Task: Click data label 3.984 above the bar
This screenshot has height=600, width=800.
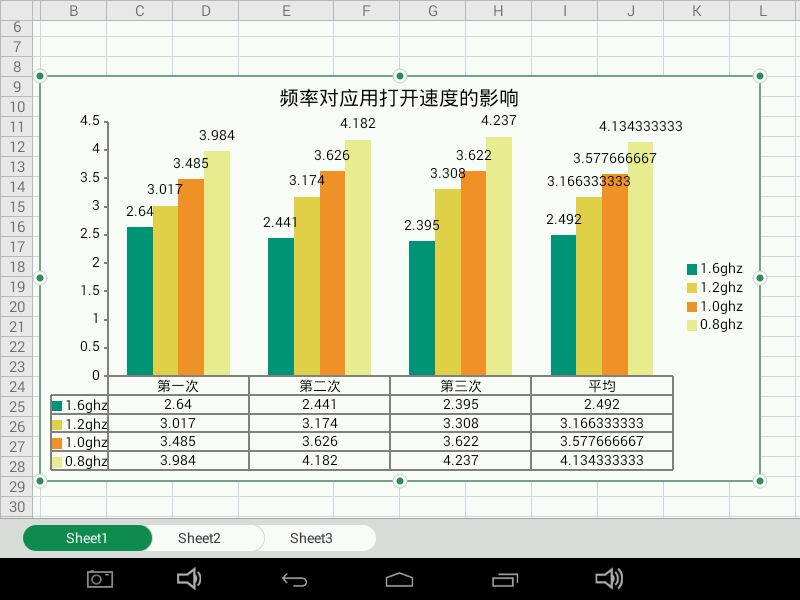Action: tap(217, 135)
